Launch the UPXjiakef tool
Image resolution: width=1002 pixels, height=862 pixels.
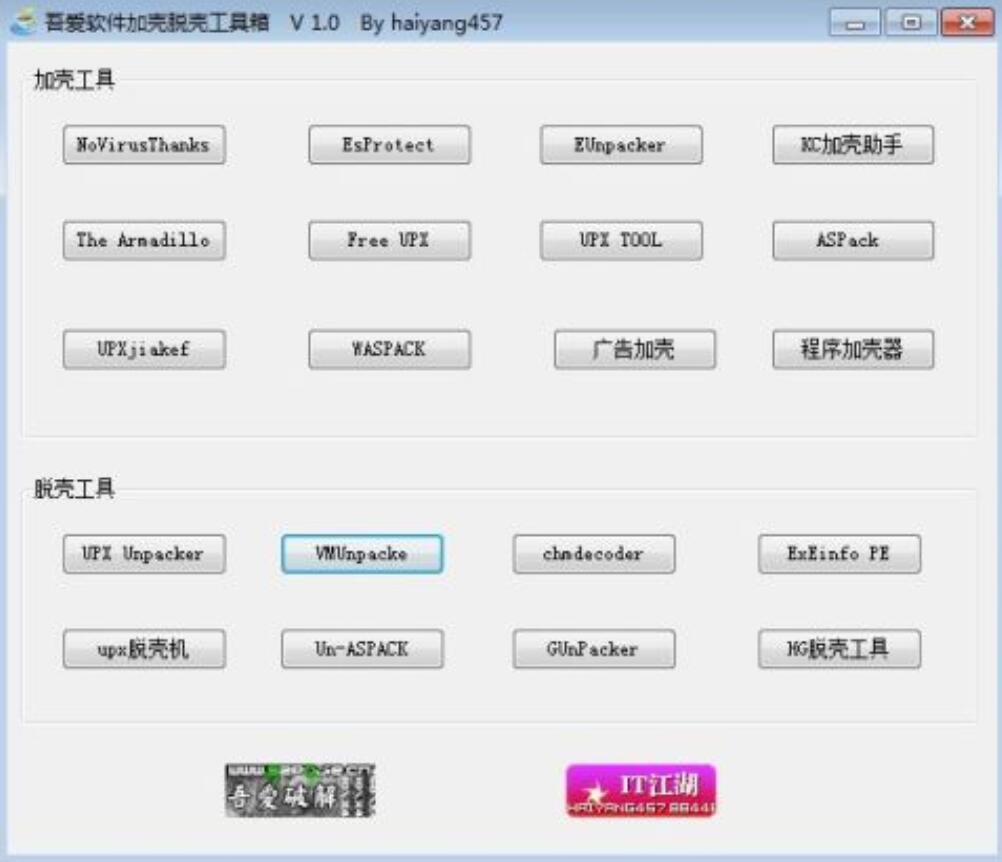[x=144, y=350]
